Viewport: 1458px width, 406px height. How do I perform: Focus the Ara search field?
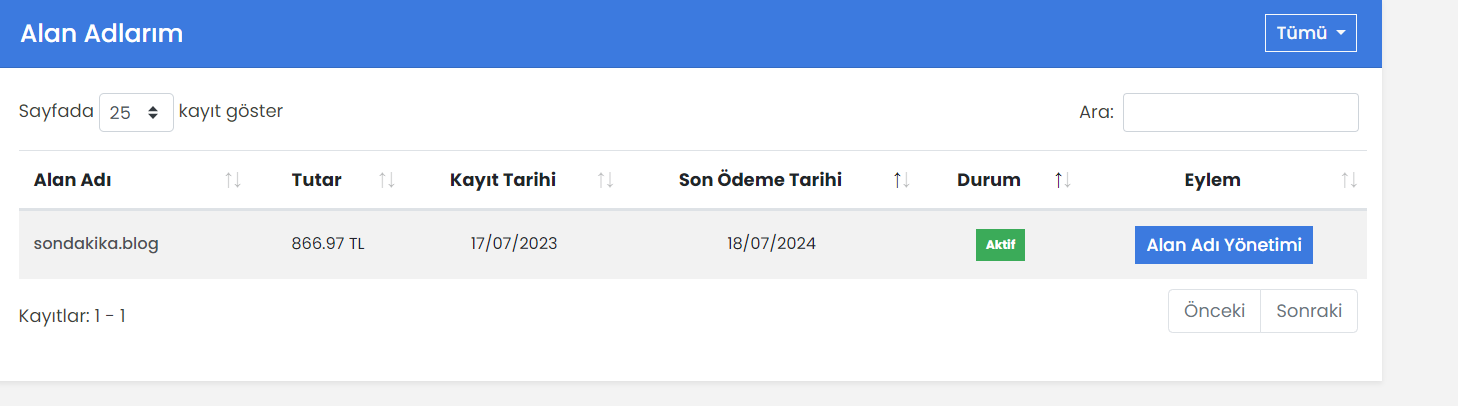(x=1241, y=112)
